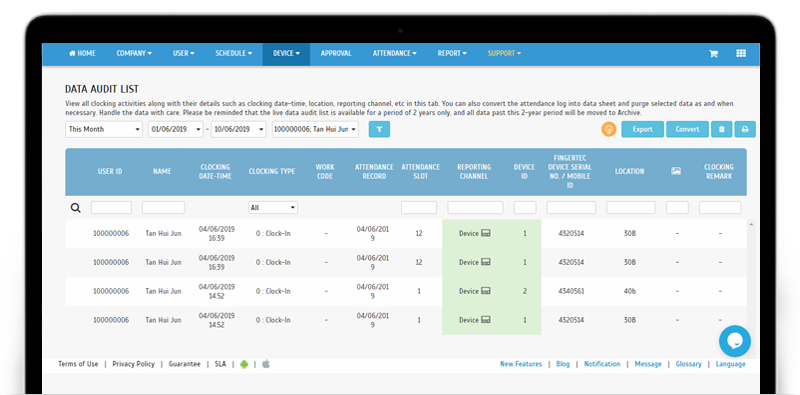Image resolution: width=800 pixels, height=395 pixels.
Task: Open the REPORT menu
Action: tap(452, 54)
